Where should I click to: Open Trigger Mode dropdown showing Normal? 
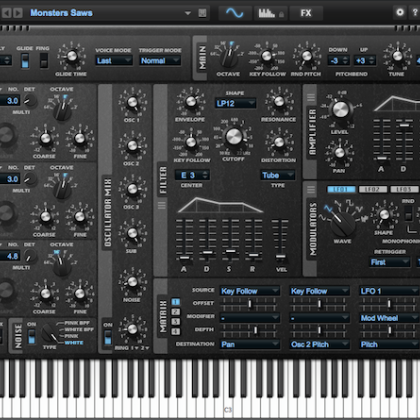(x=160, y=61)
